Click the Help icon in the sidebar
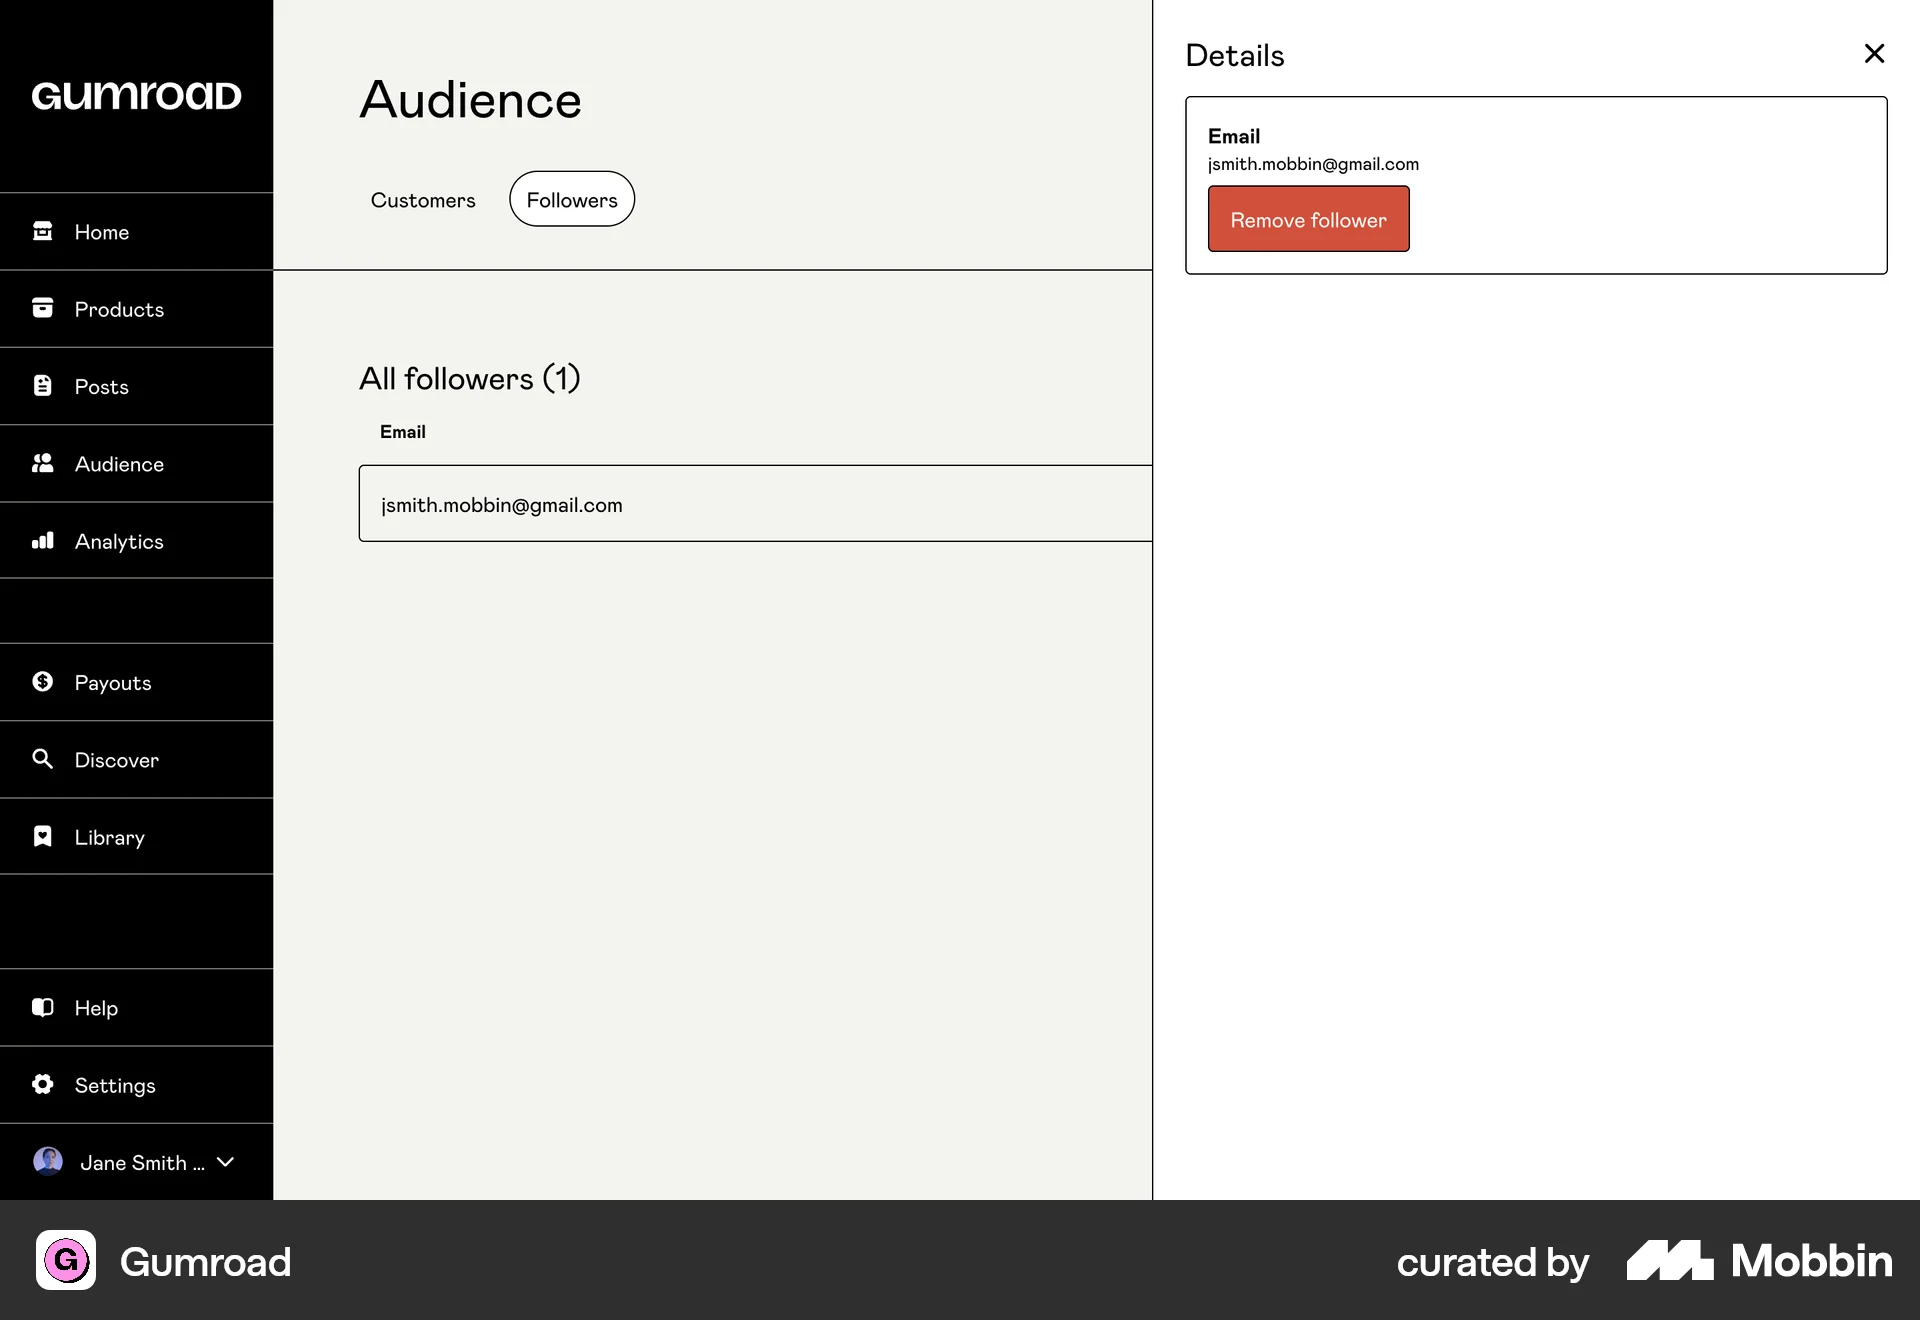Screen dimensions: 1920x1320 pos(43,1008)
